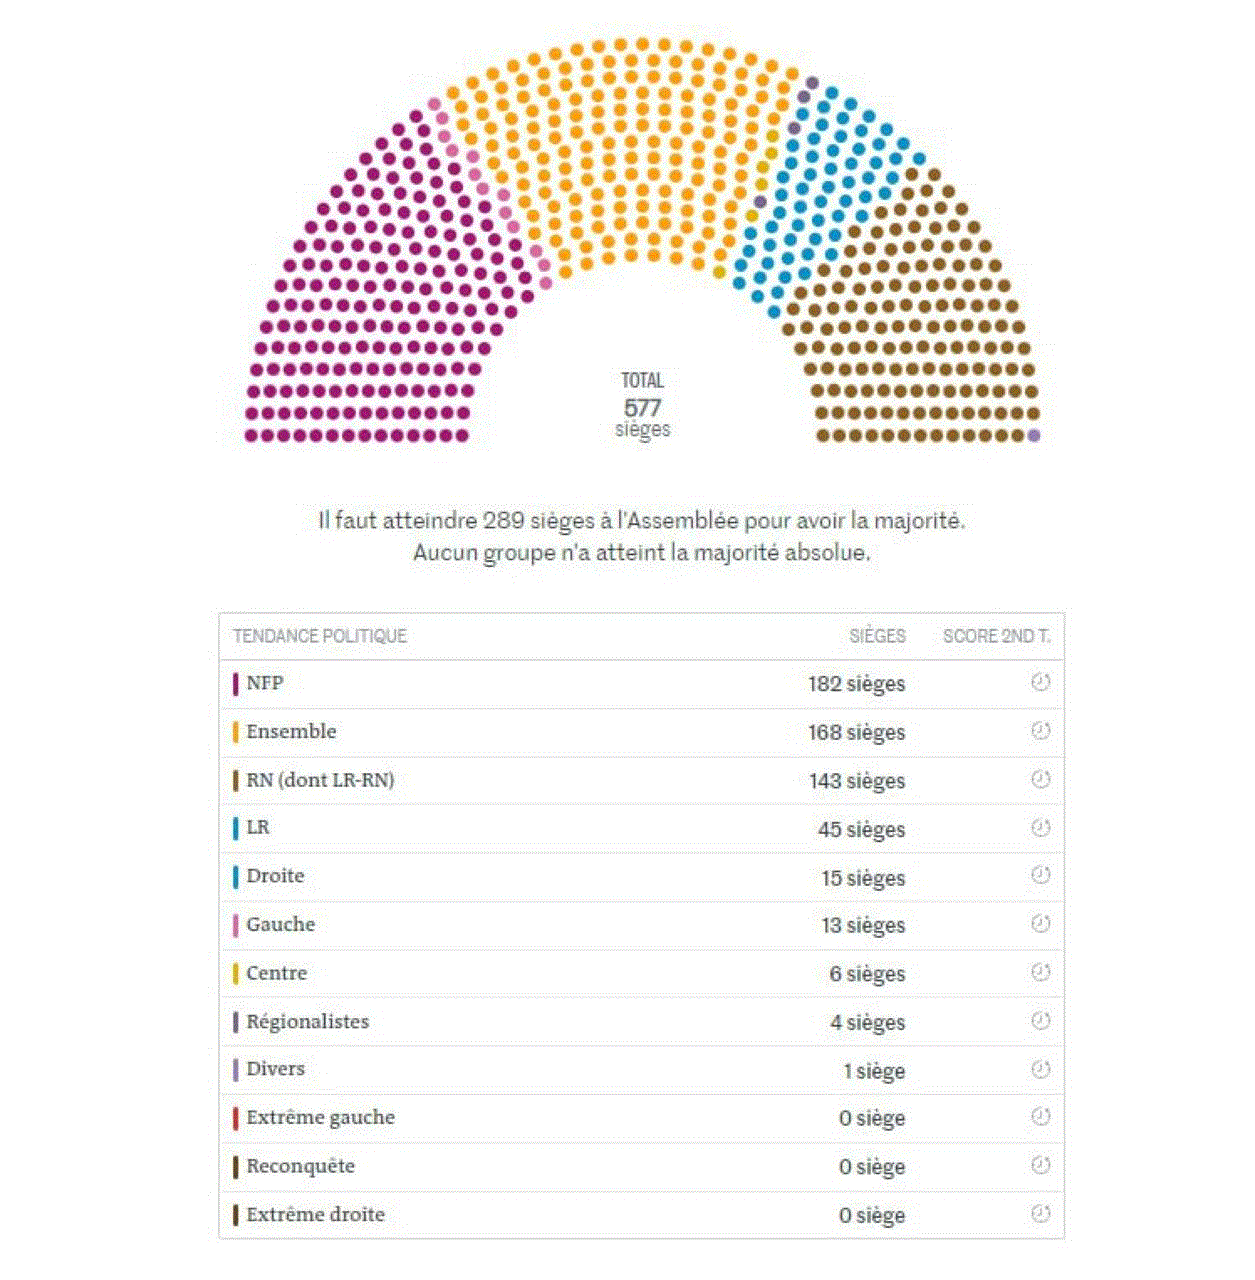Click the purple color bar beside NFP
The width and height of the screenshot is (1255, 1280).
pyautogui.click(x=236, y=684)
